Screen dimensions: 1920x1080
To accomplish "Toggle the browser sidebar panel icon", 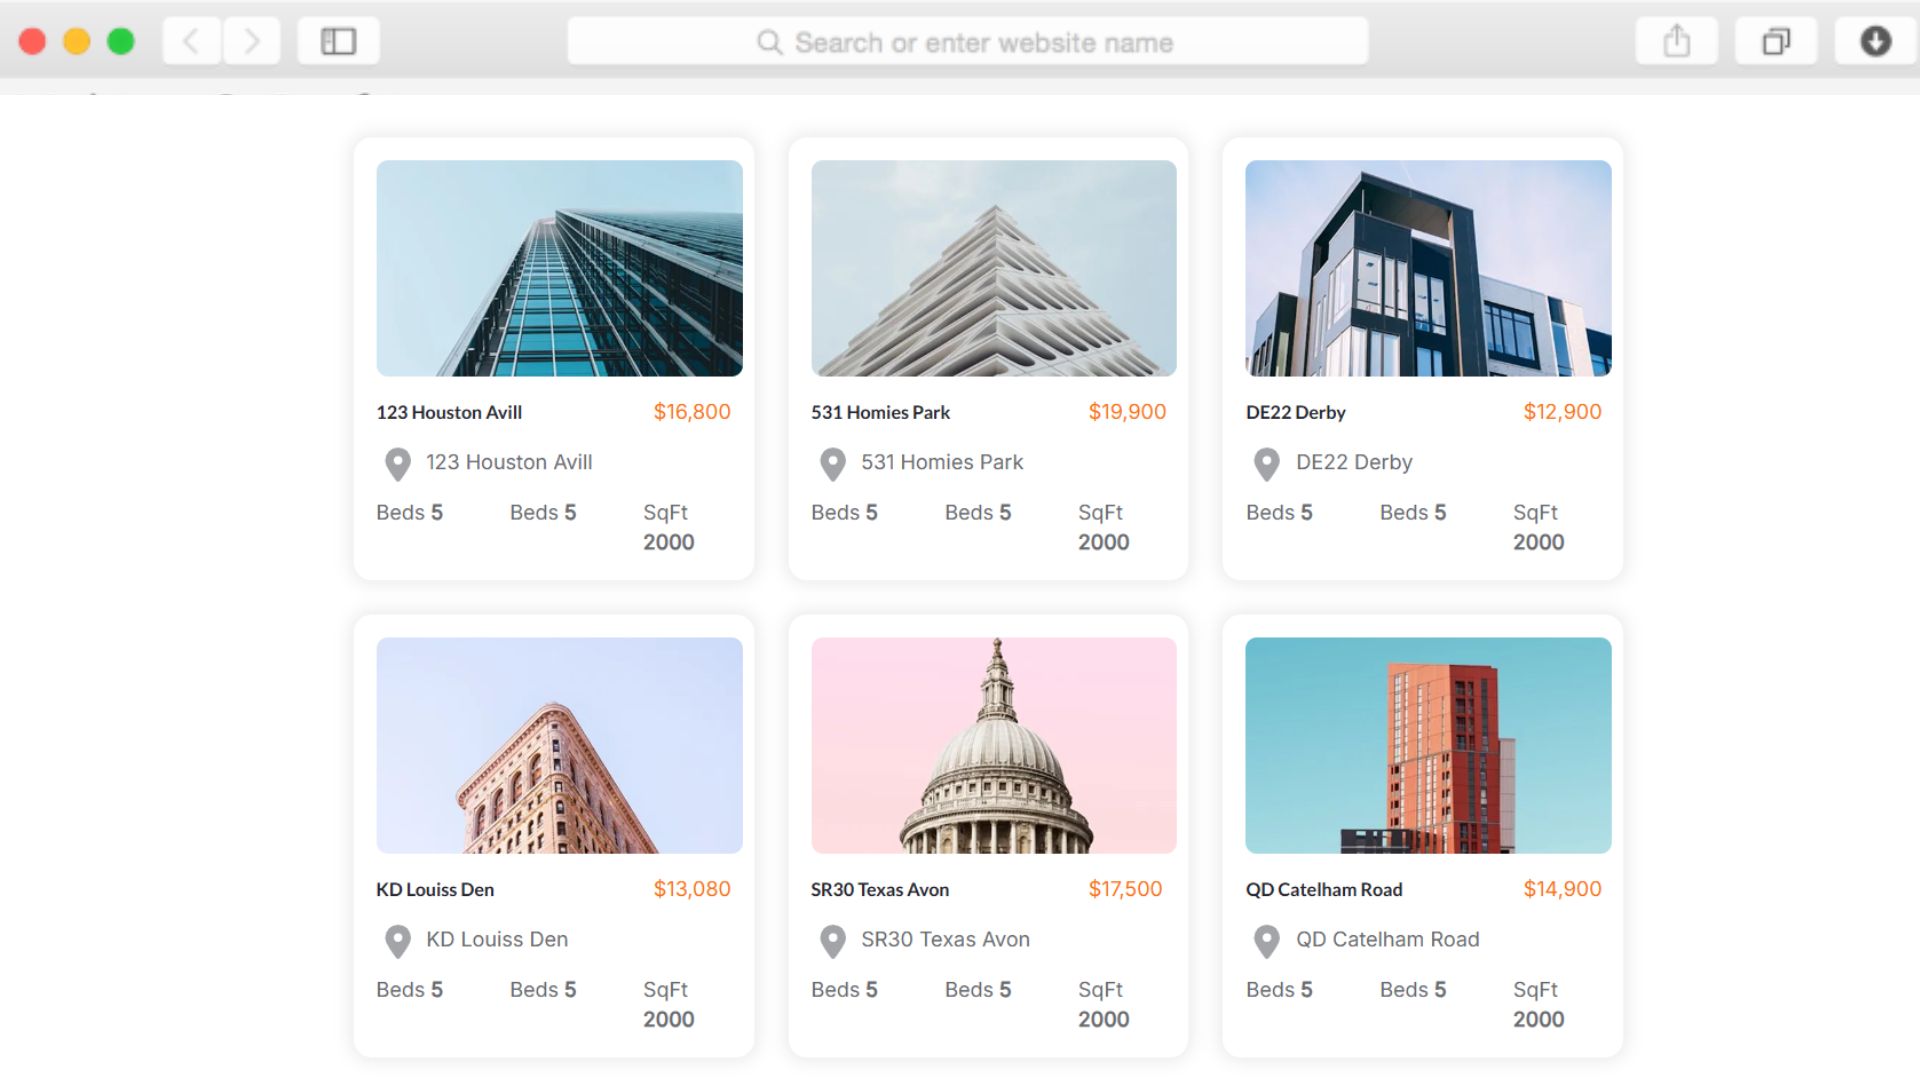I will tap(338, 41).
